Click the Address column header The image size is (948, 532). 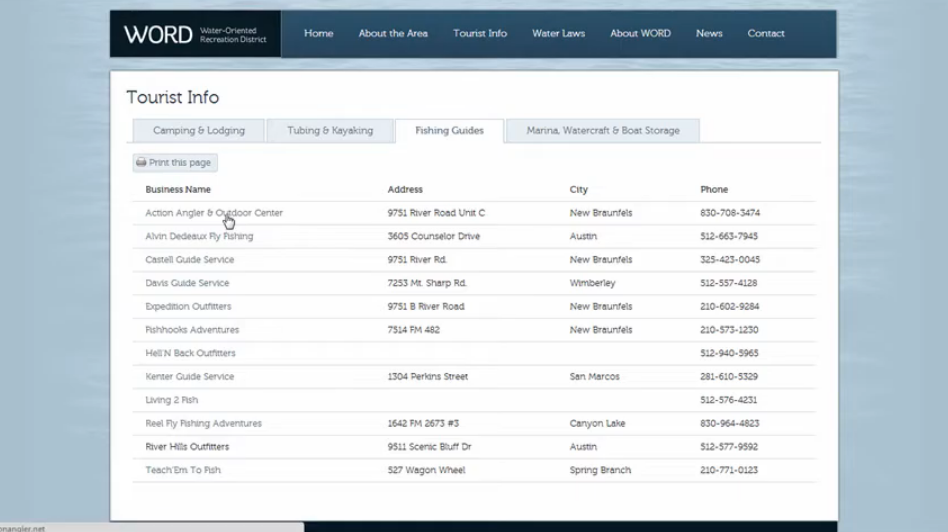[405, 189]
